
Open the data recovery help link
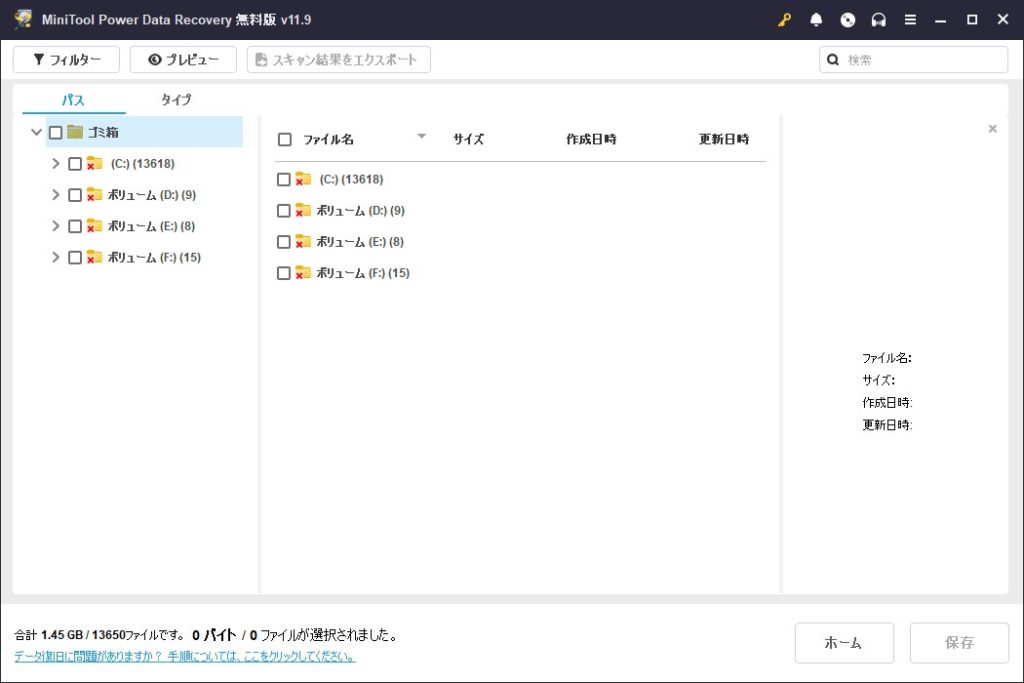(185, 657)
